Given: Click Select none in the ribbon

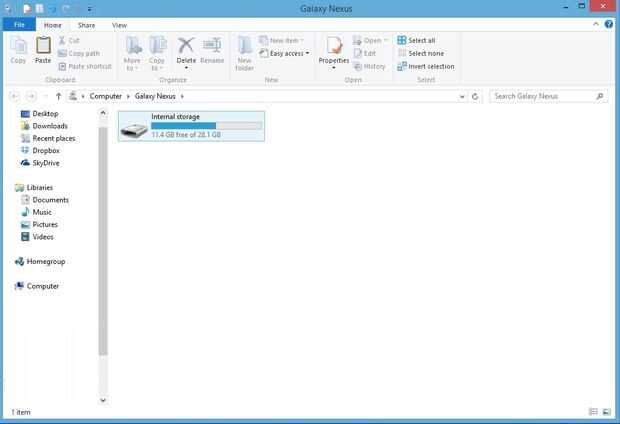Looking at the screenshot, I should point(420,53).
